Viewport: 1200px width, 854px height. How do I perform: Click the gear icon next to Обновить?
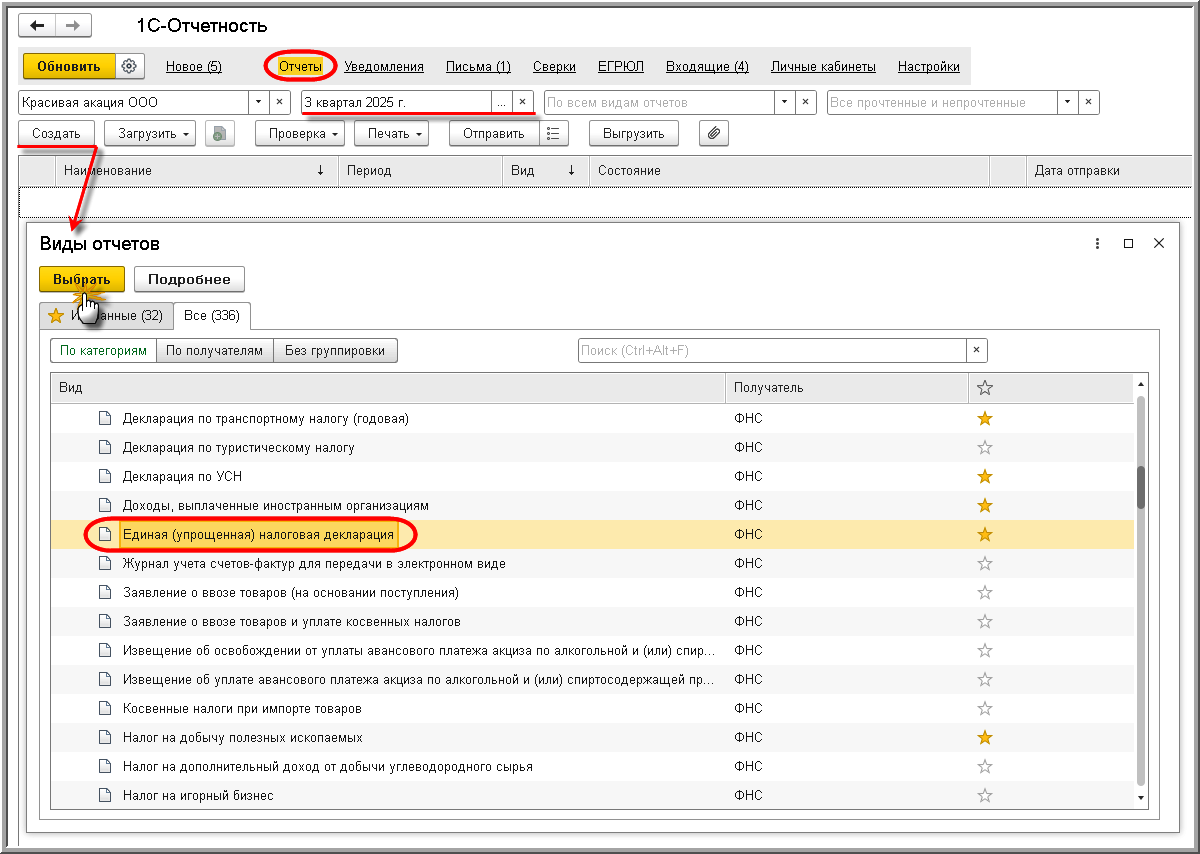tap(129, 66)
